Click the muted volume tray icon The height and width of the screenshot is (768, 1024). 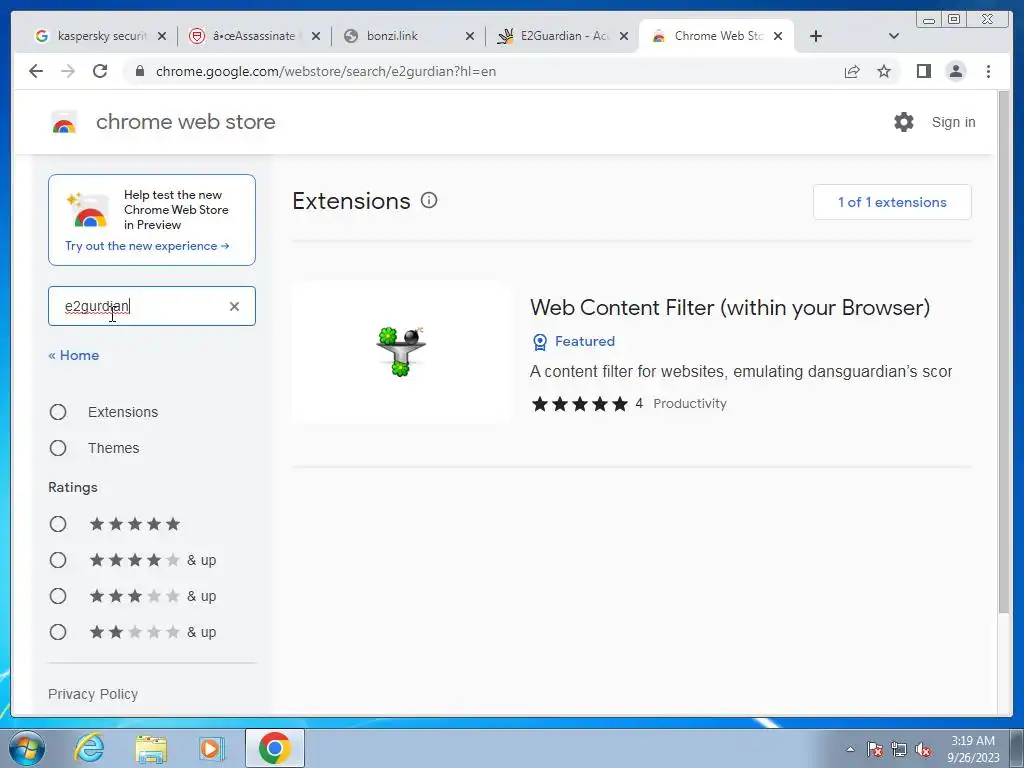point(923,749)
